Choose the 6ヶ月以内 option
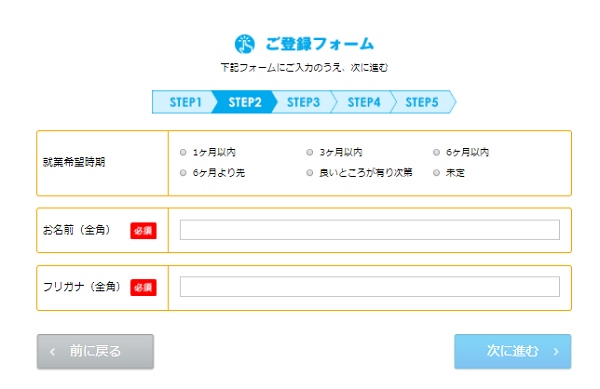 436,152
